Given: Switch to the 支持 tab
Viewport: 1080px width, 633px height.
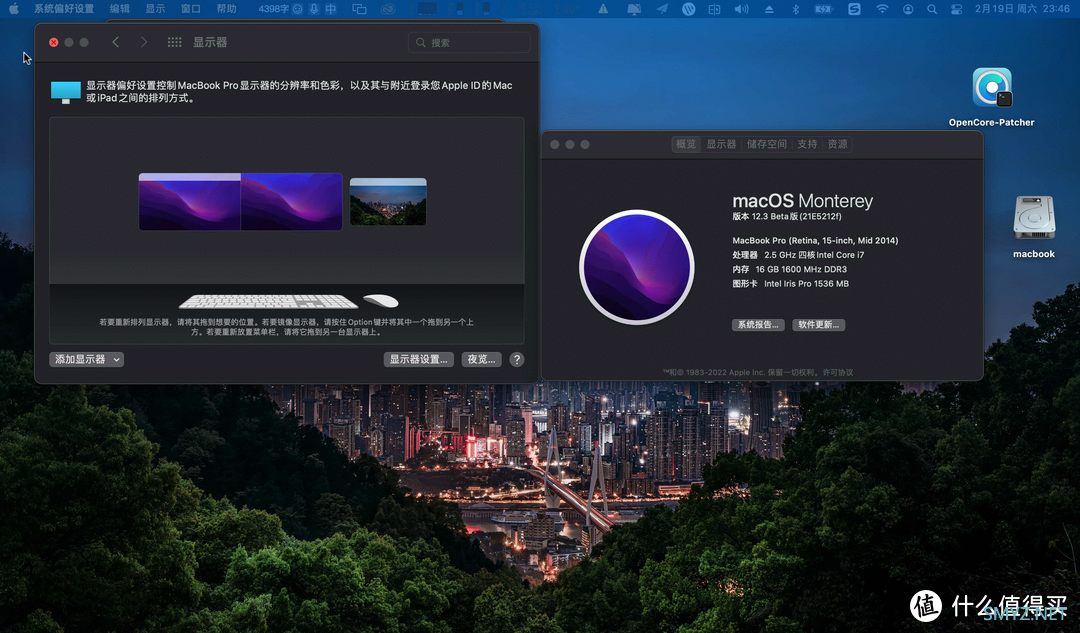Looking at the screenshot, I should click(x=807, y=144).
